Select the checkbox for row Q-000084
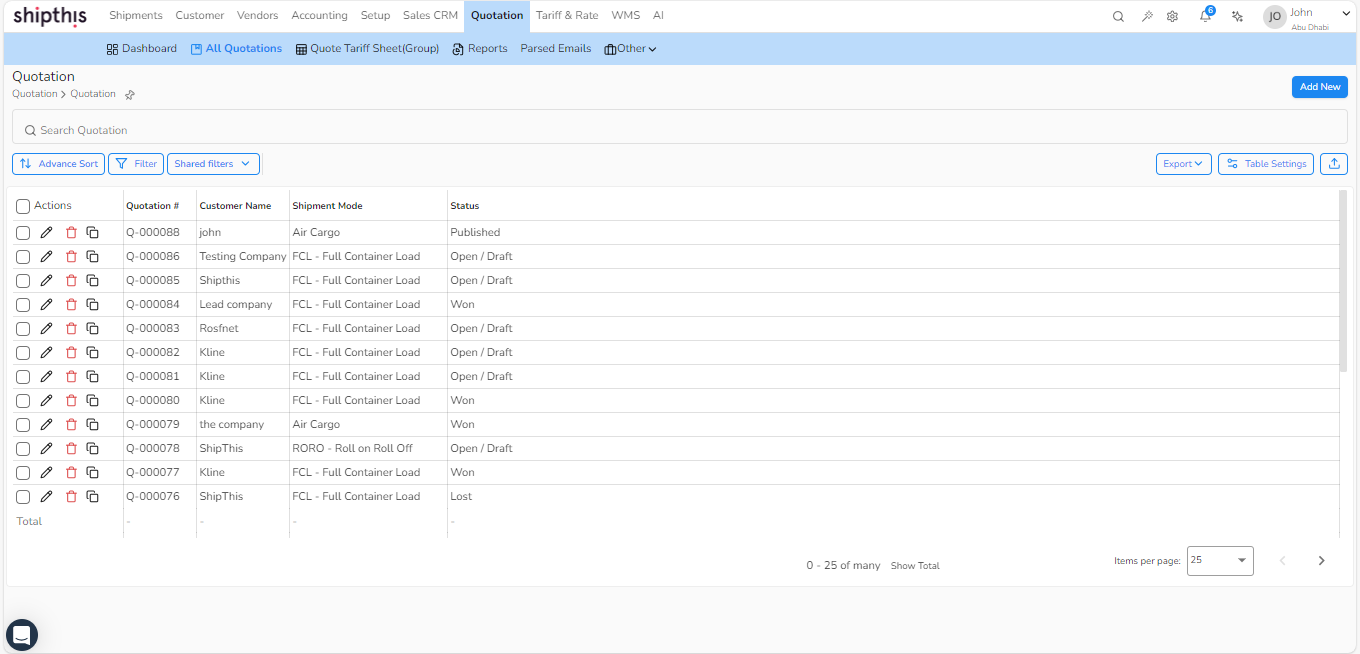The image size is (1360, 654). [22, 304]
